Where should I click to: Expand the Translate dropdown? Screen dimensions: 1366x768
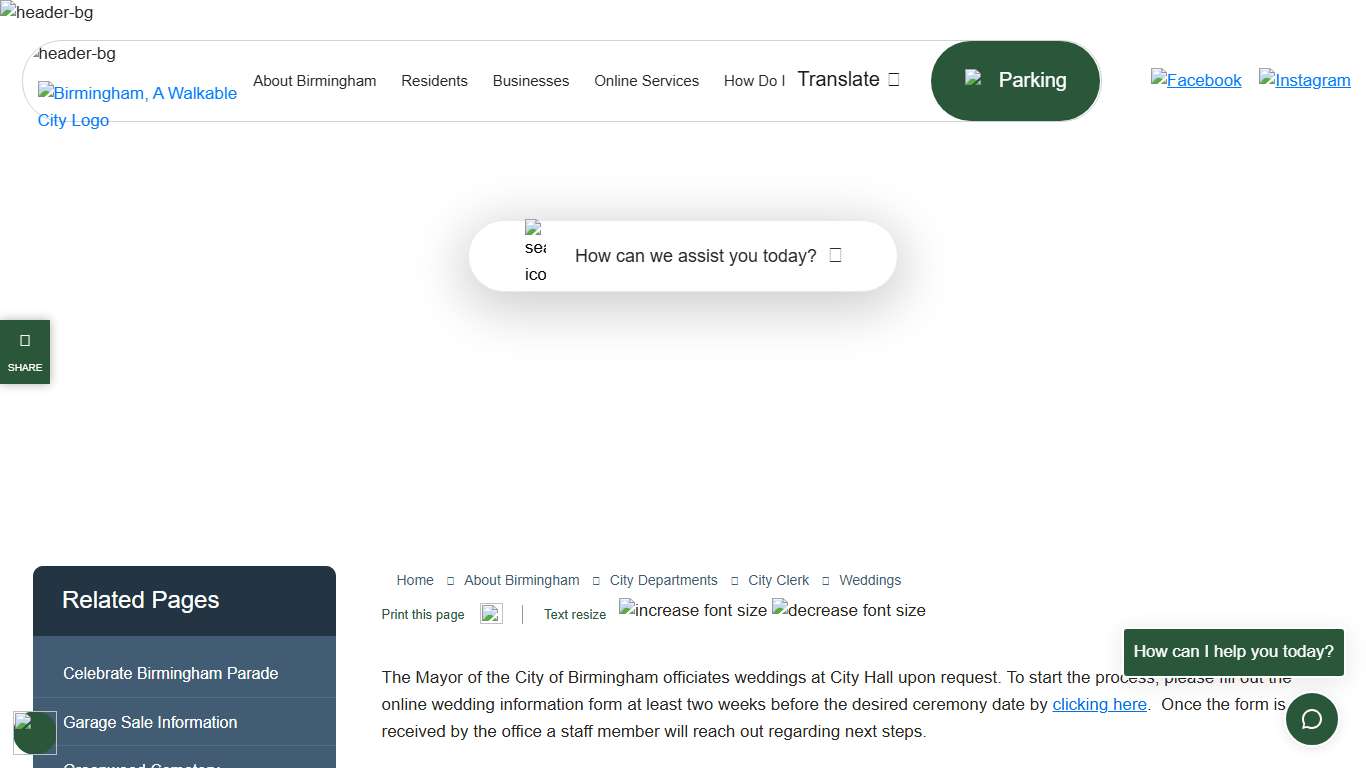tap(848, 80)
